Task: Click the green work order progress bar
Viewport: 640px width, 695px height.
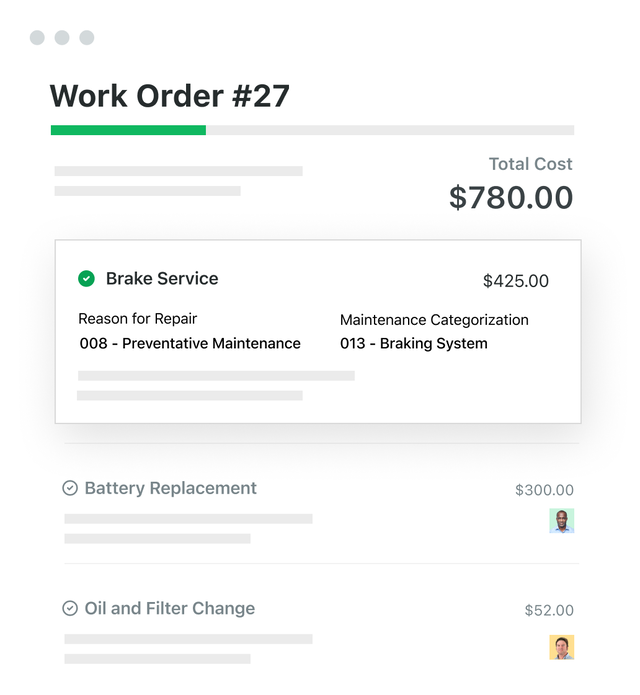Action: point(128,130)
